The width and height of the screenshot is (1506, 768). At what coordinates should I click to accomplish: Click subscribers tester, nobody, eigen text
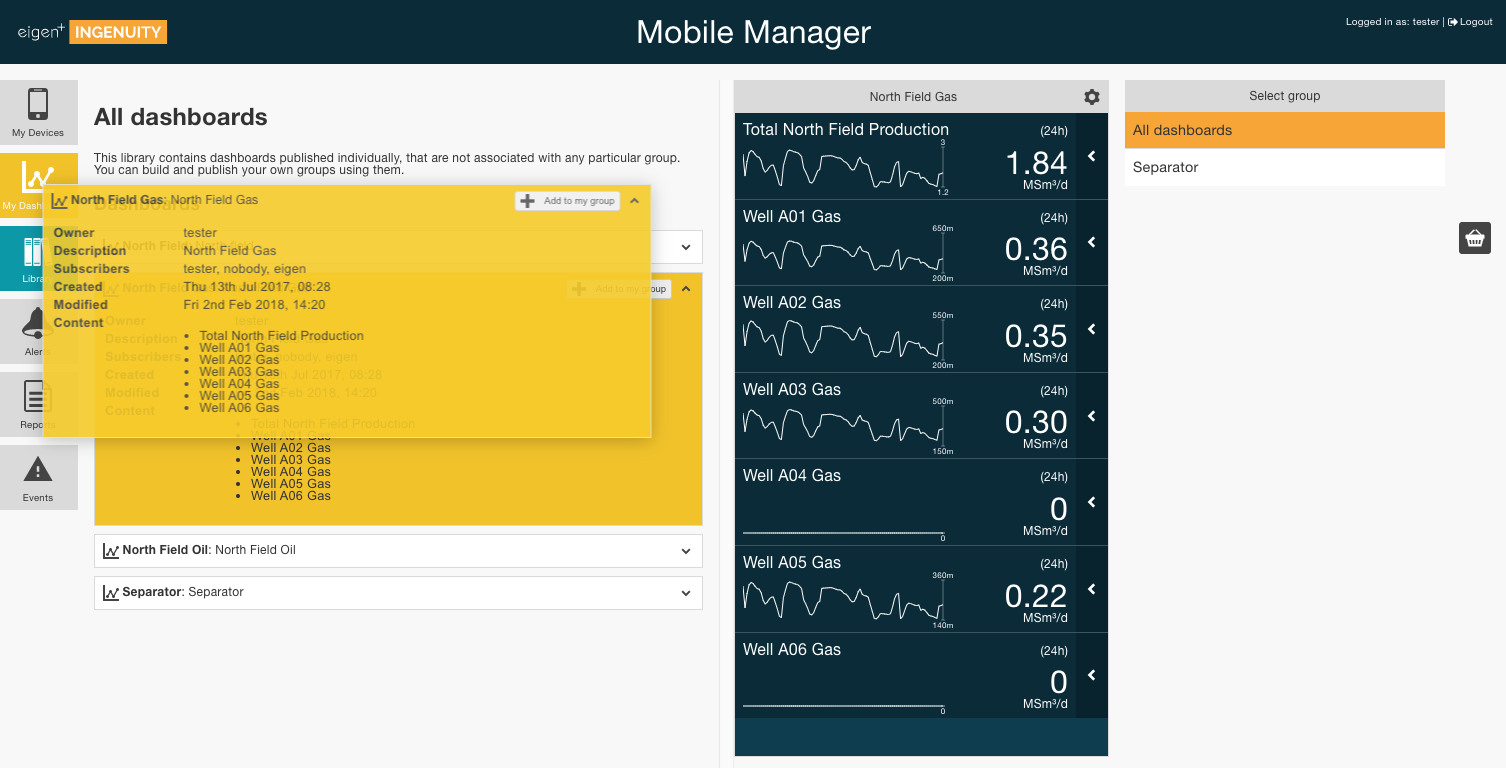[x=245, y=269]
